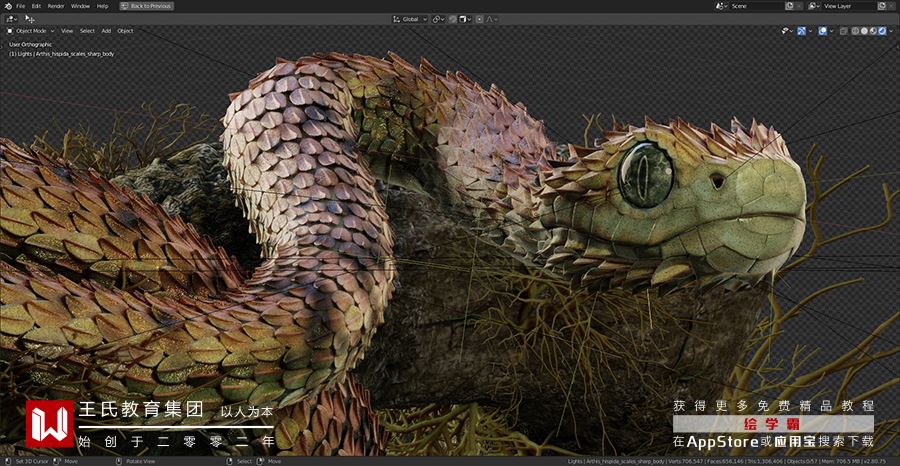Toggle snapping magnet icon
This screenshot has width=900, height=466.
click(453, 19)
